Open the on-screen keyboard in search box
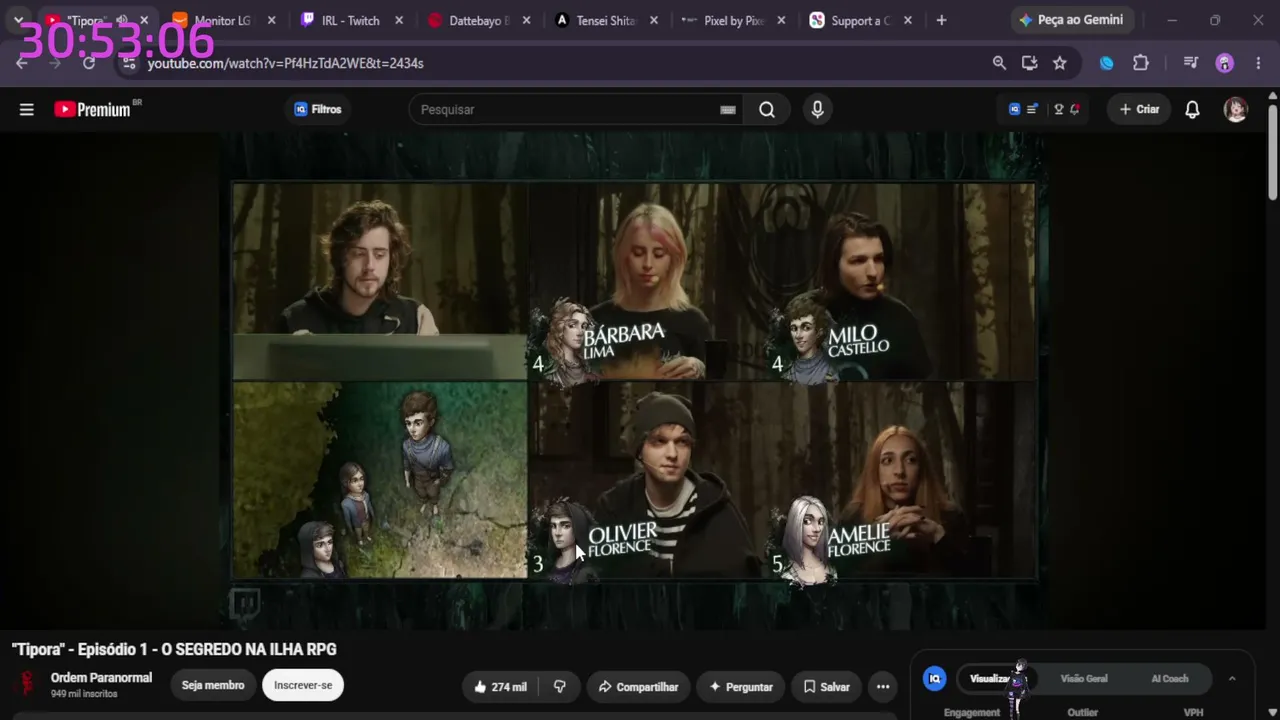This screenshot has height=720, width=1280. (728, 110)
